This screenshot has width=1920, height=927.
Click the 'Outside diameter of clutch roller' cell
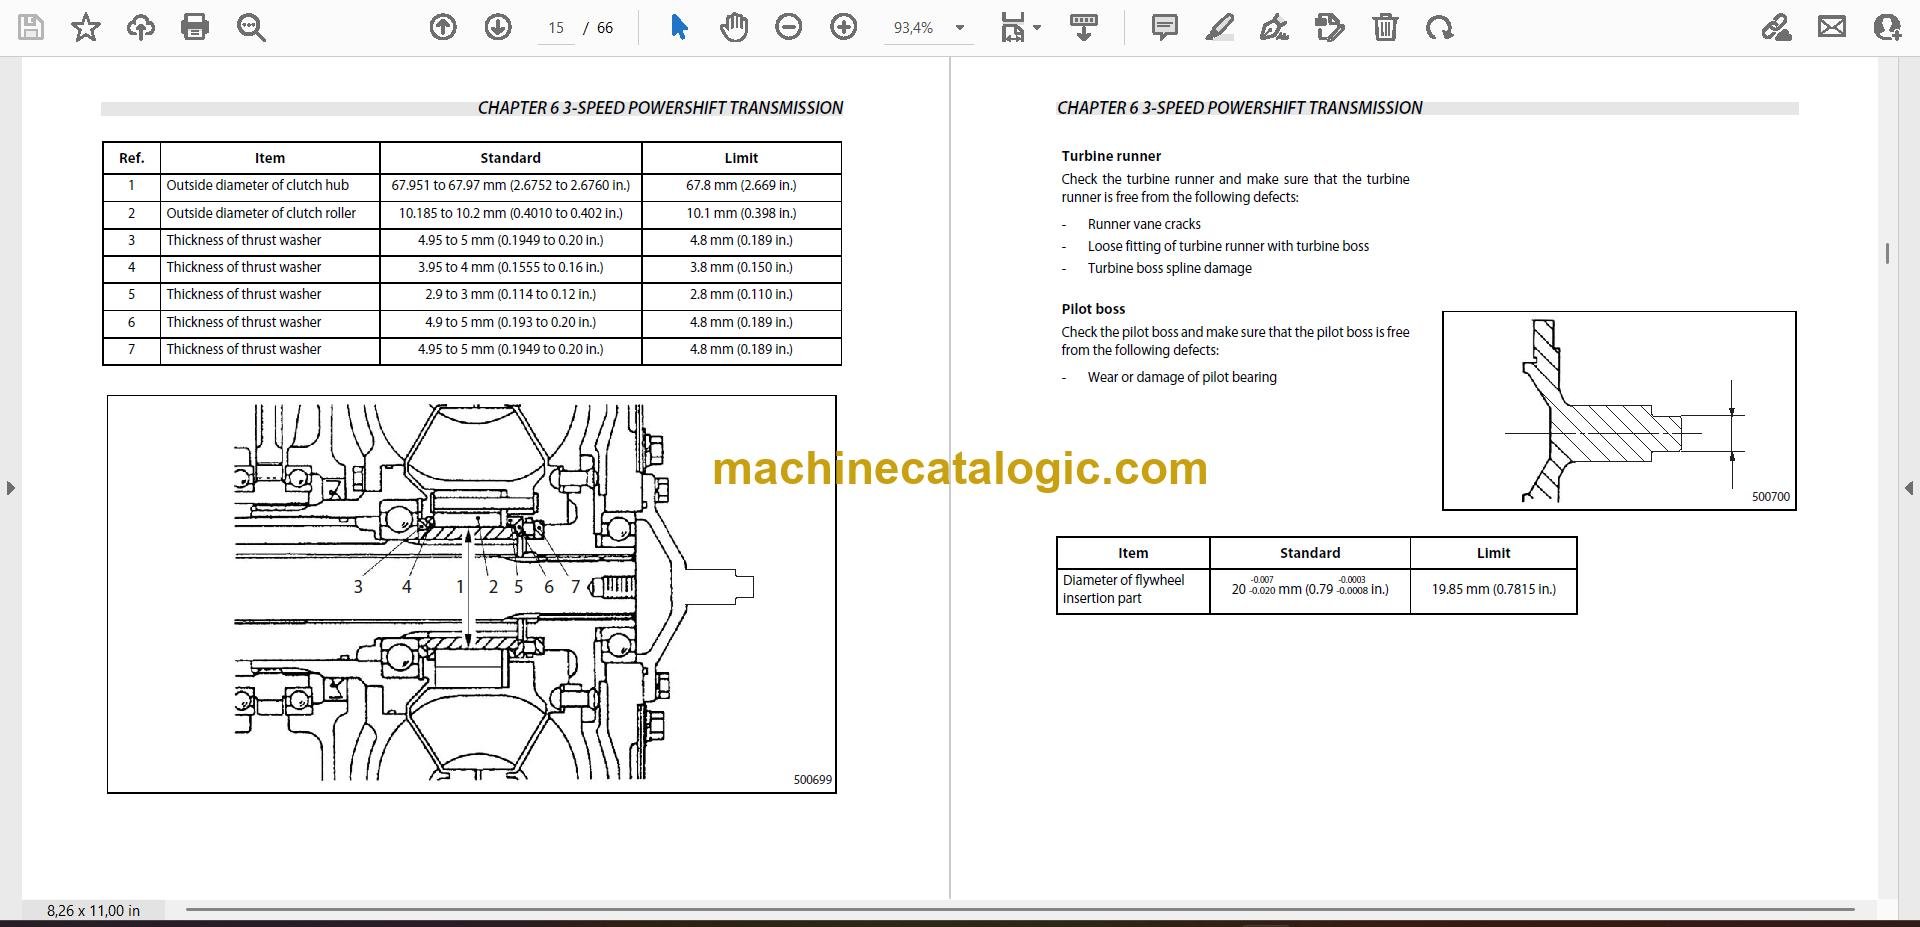point(270,213)
